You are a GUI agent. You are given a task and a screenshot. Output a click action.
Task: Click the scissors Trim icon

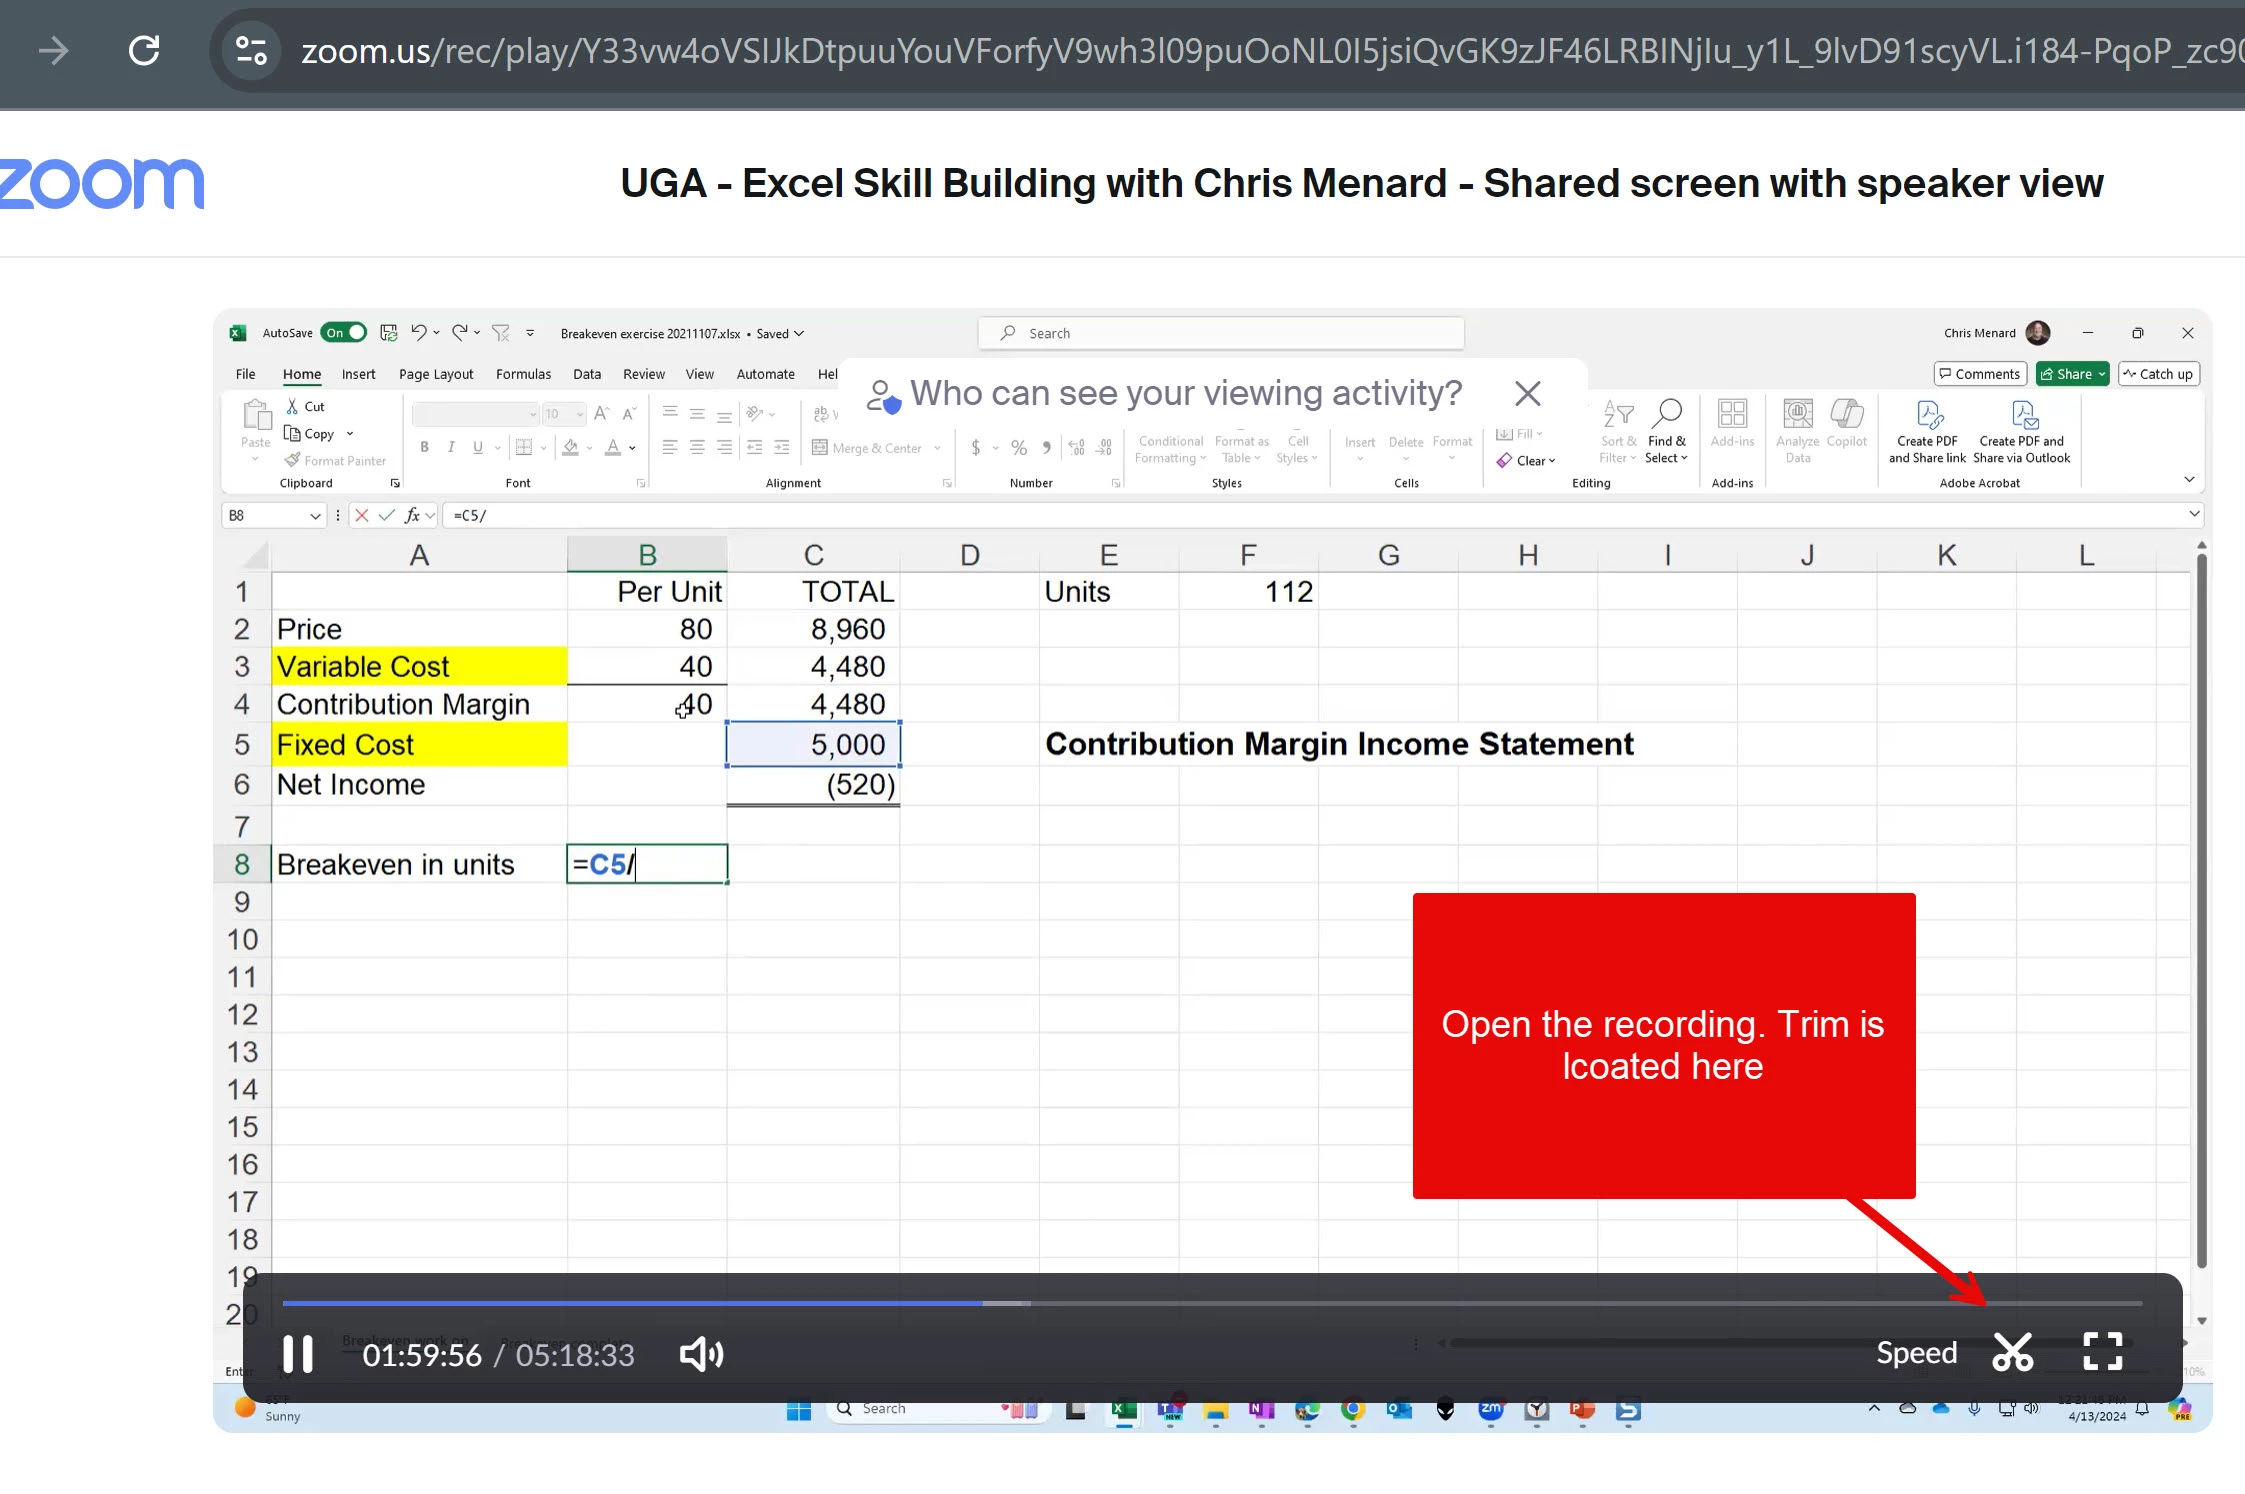click(x=2012, y=1352)
